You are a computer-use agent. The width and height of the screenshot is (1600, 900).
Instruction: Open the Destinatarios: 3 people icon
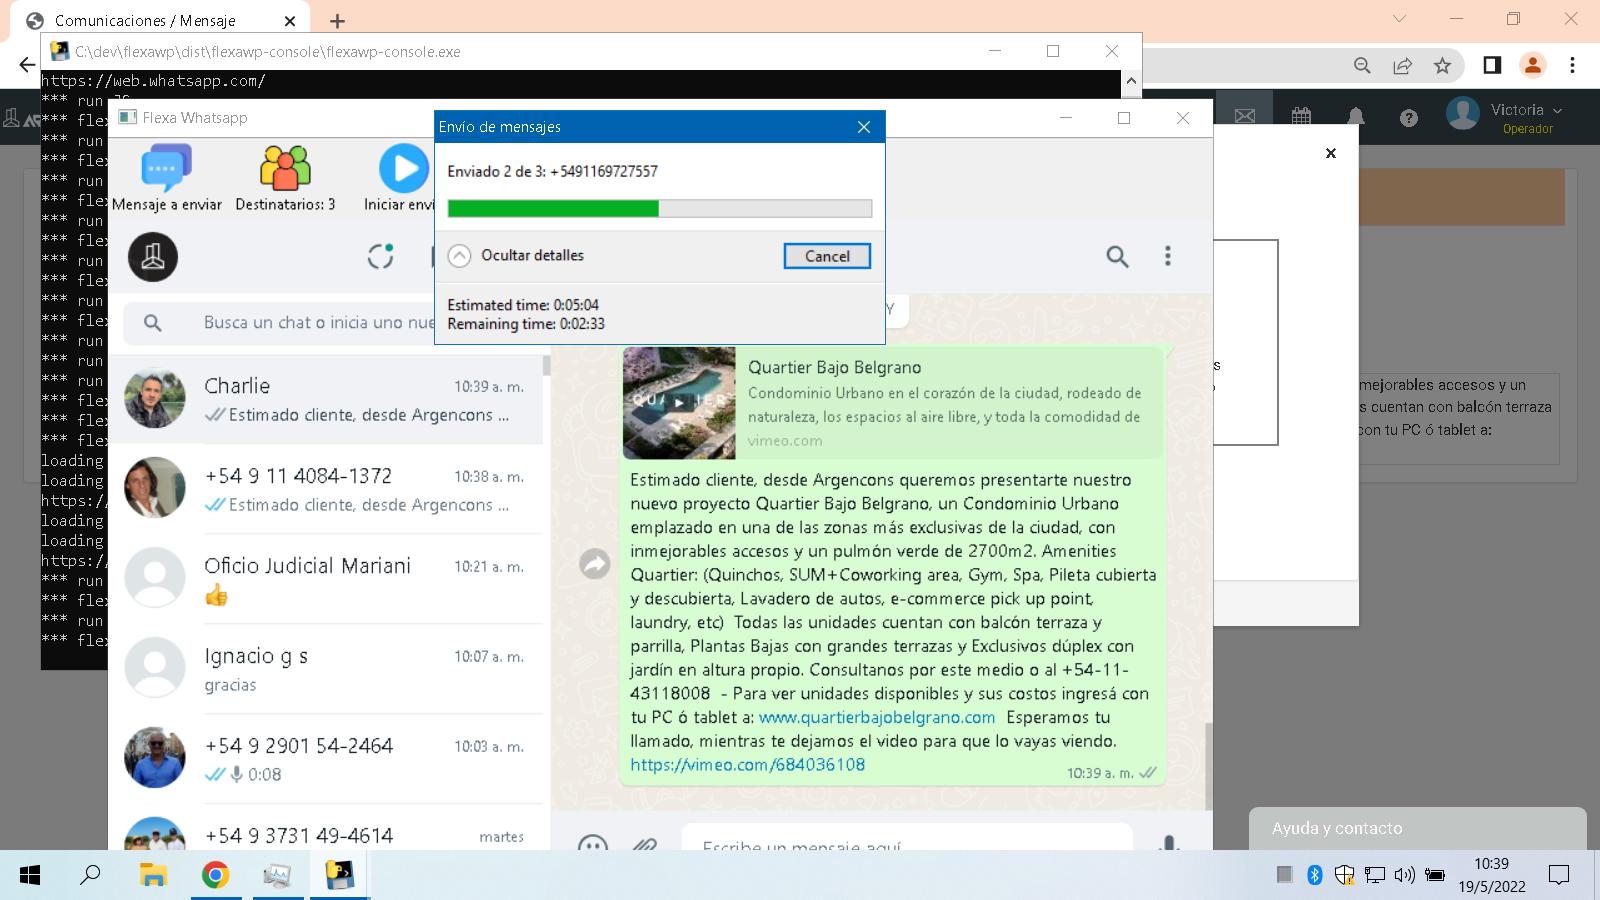285,169
